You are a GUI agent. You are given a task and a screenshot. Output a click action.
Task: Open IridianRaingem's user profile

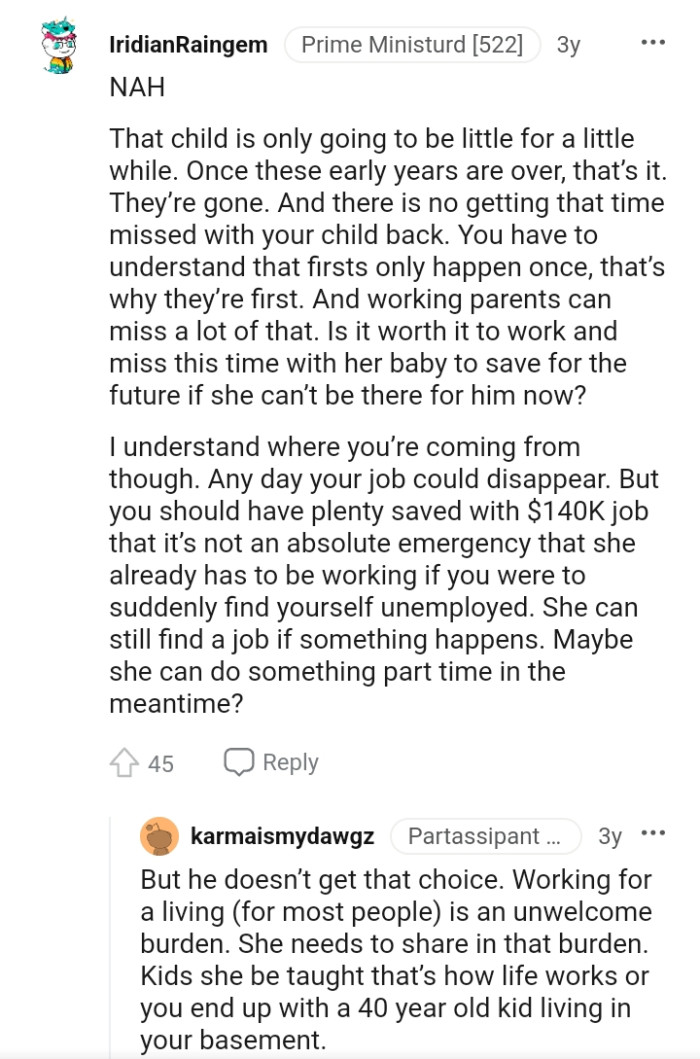coord(190,44)
